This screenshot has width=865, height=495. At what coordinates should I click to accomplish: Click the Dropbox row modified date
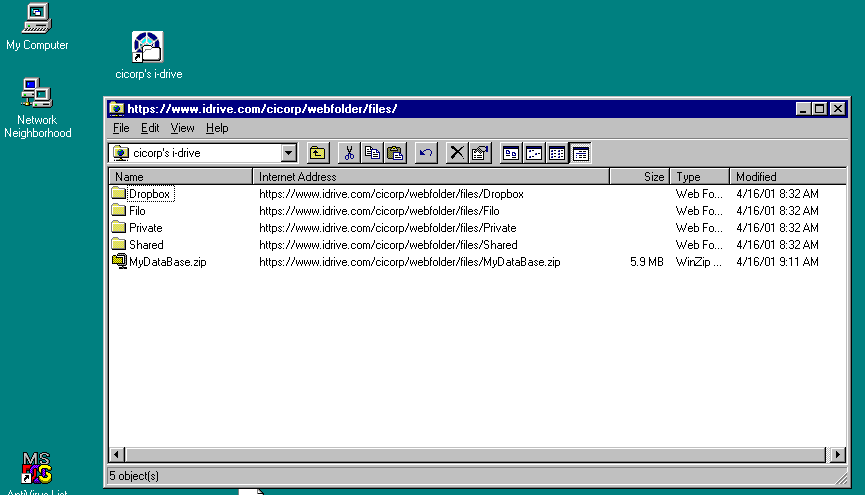click(777, 194)
